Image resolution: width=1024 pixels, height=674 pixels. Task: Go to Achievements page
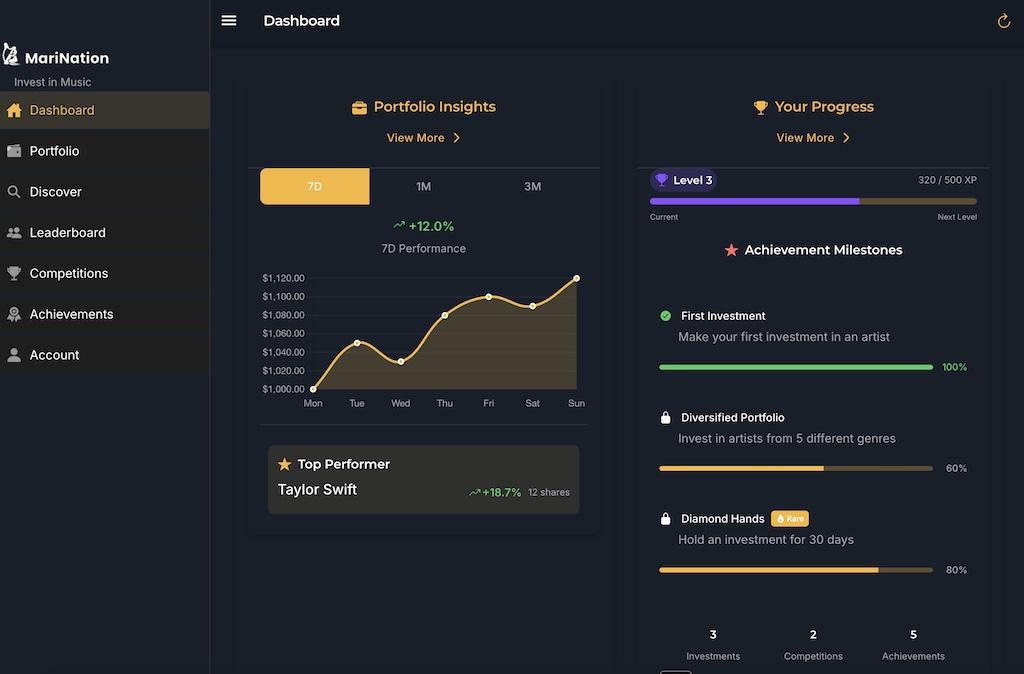104,314
